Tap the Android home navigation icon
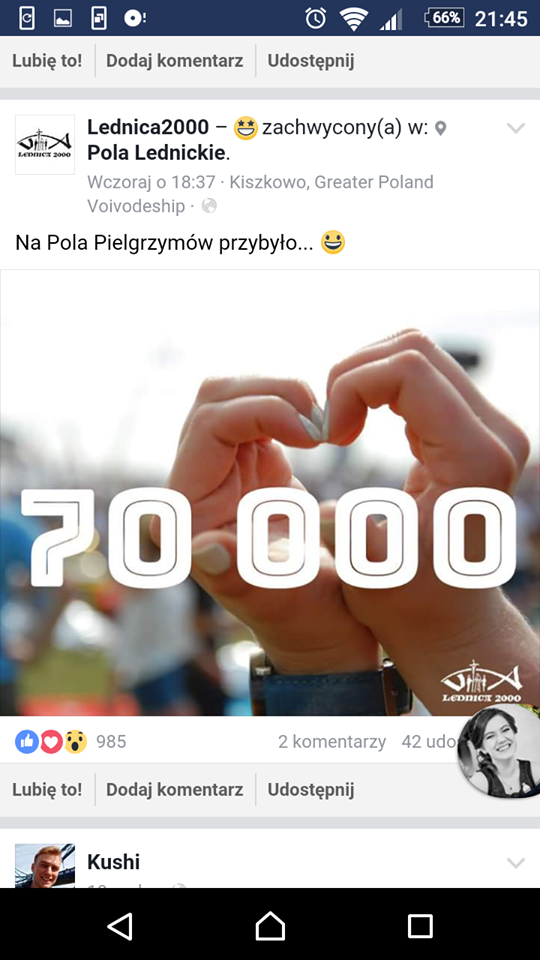 click(270, 925)
